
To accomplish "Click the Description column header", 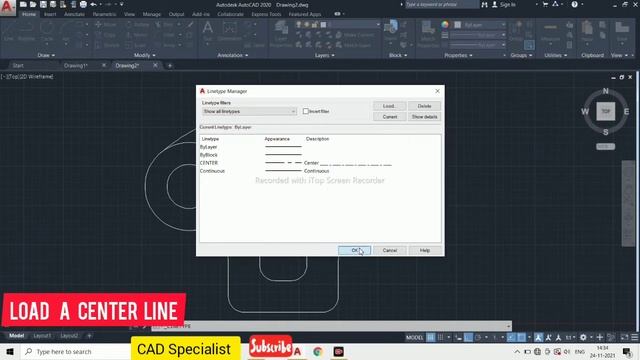I will pos(318,139).
